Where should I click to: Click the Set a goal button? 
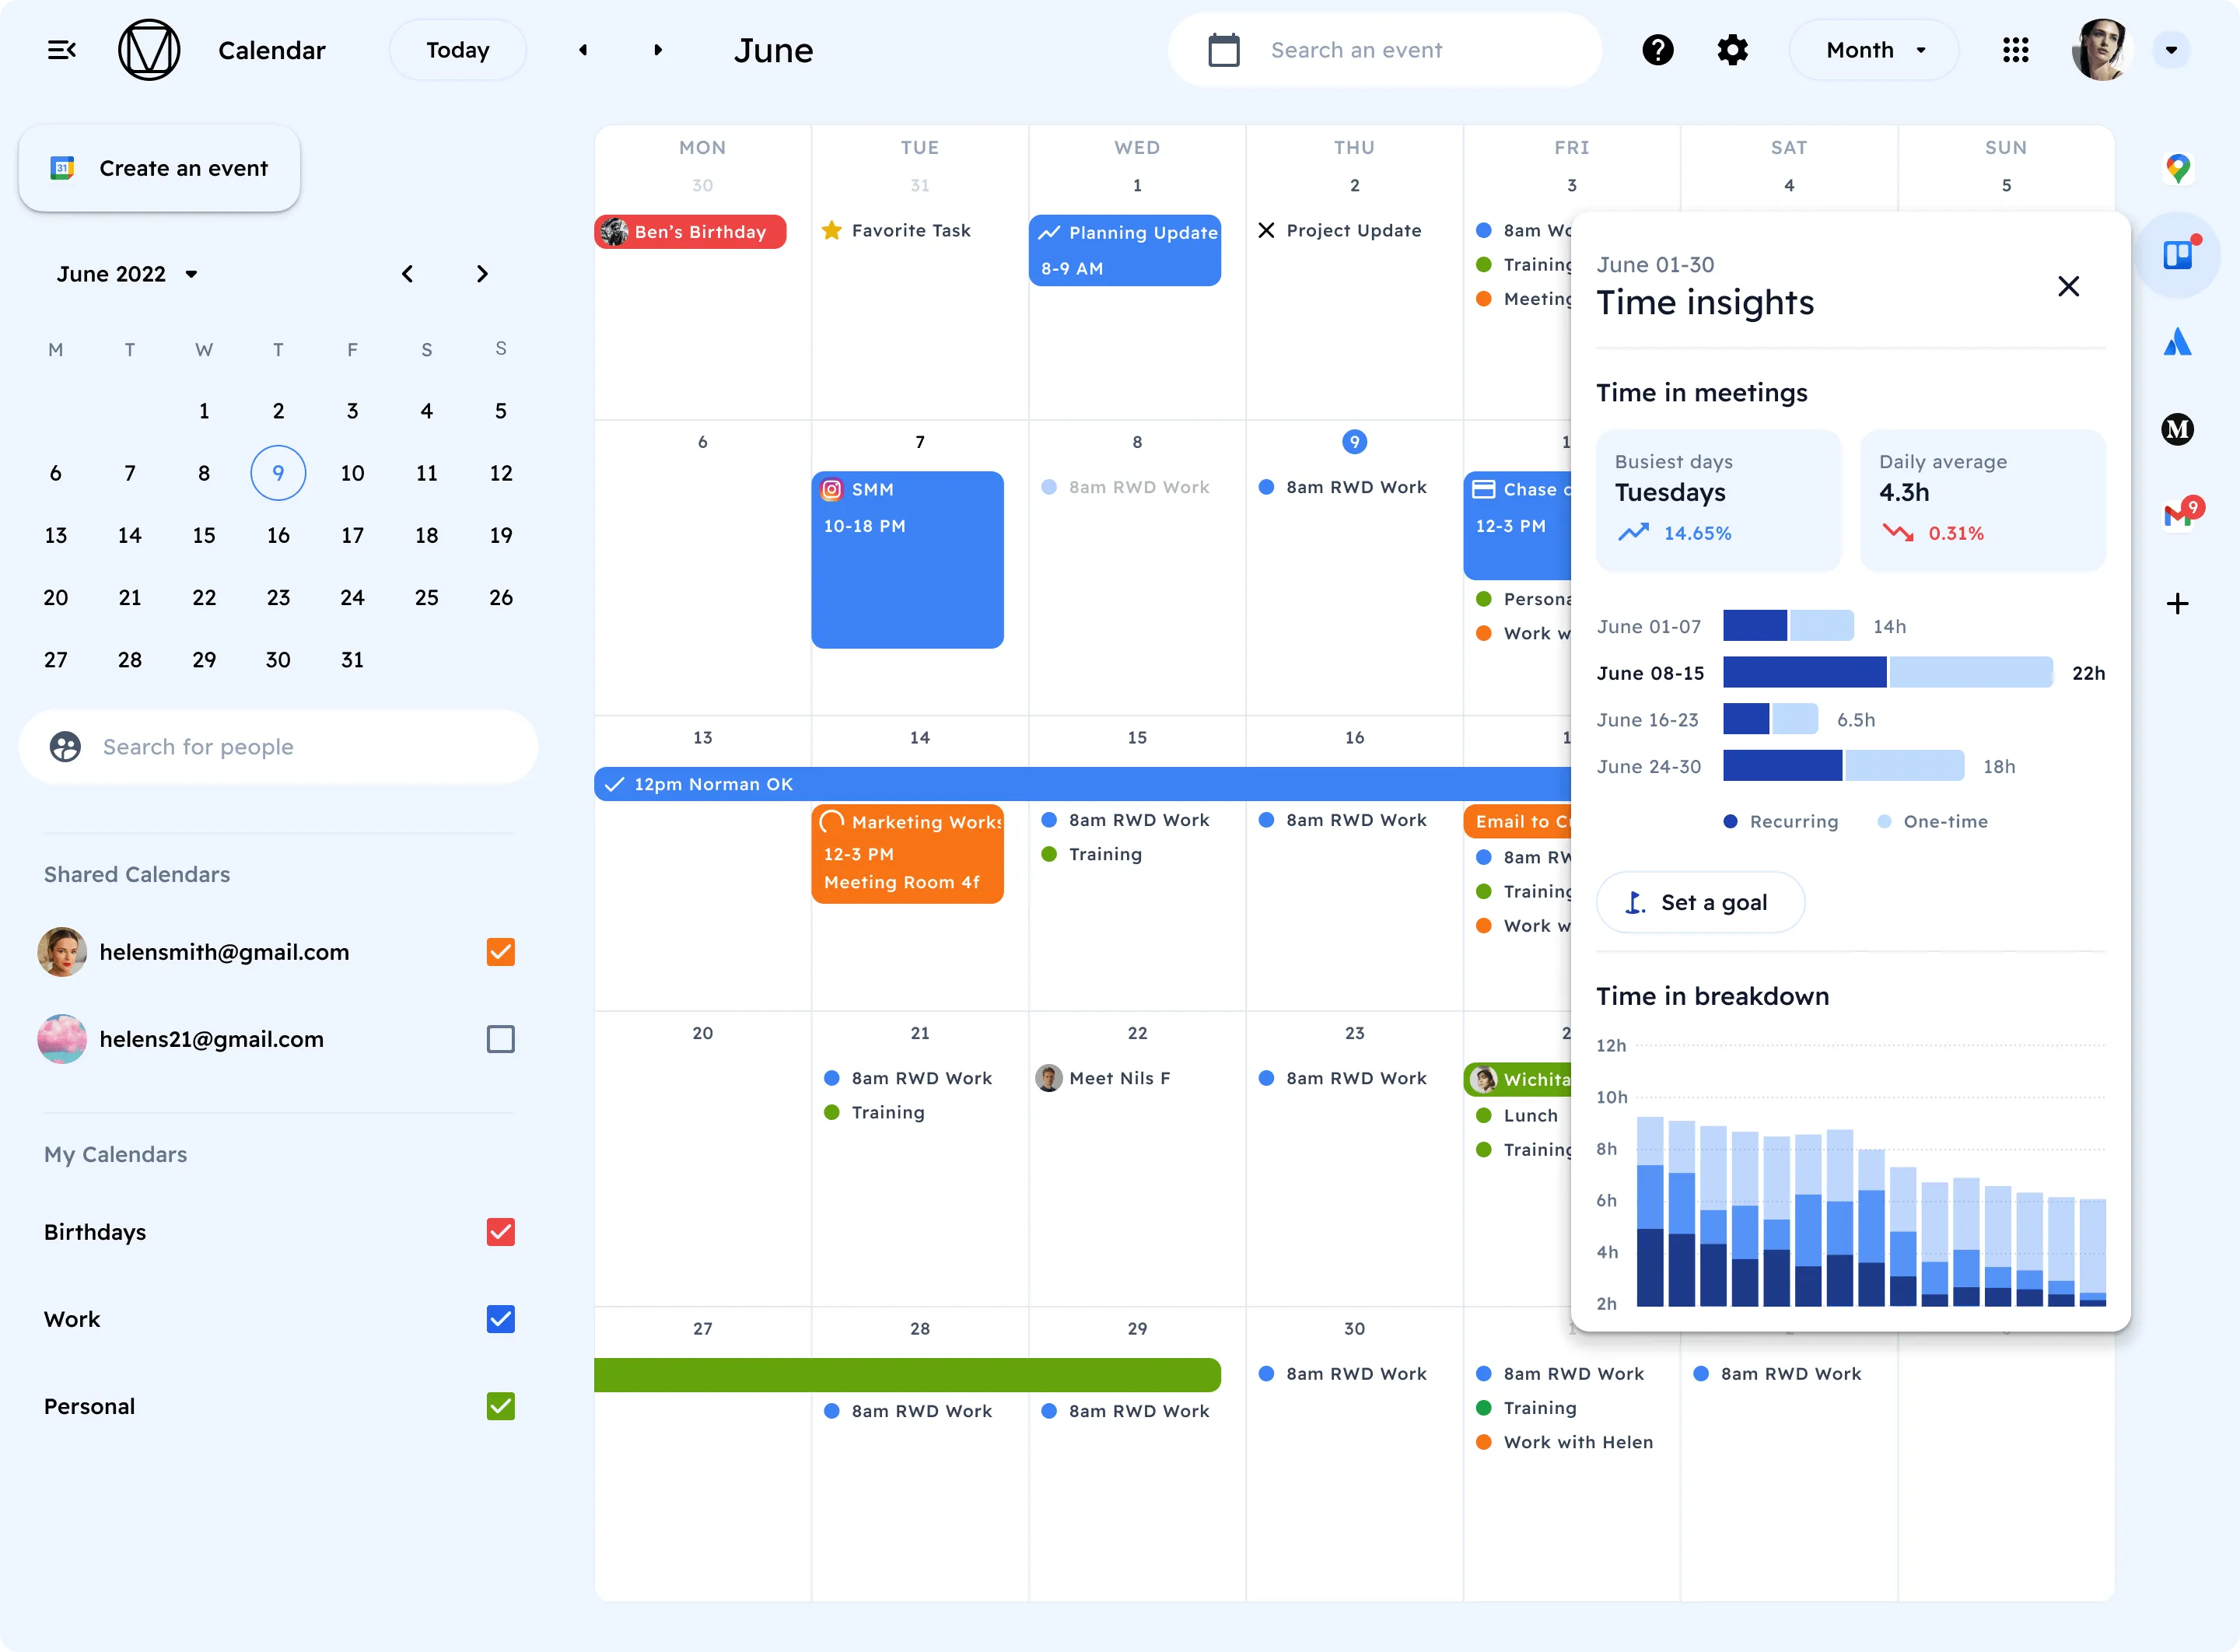[1700, 902]
